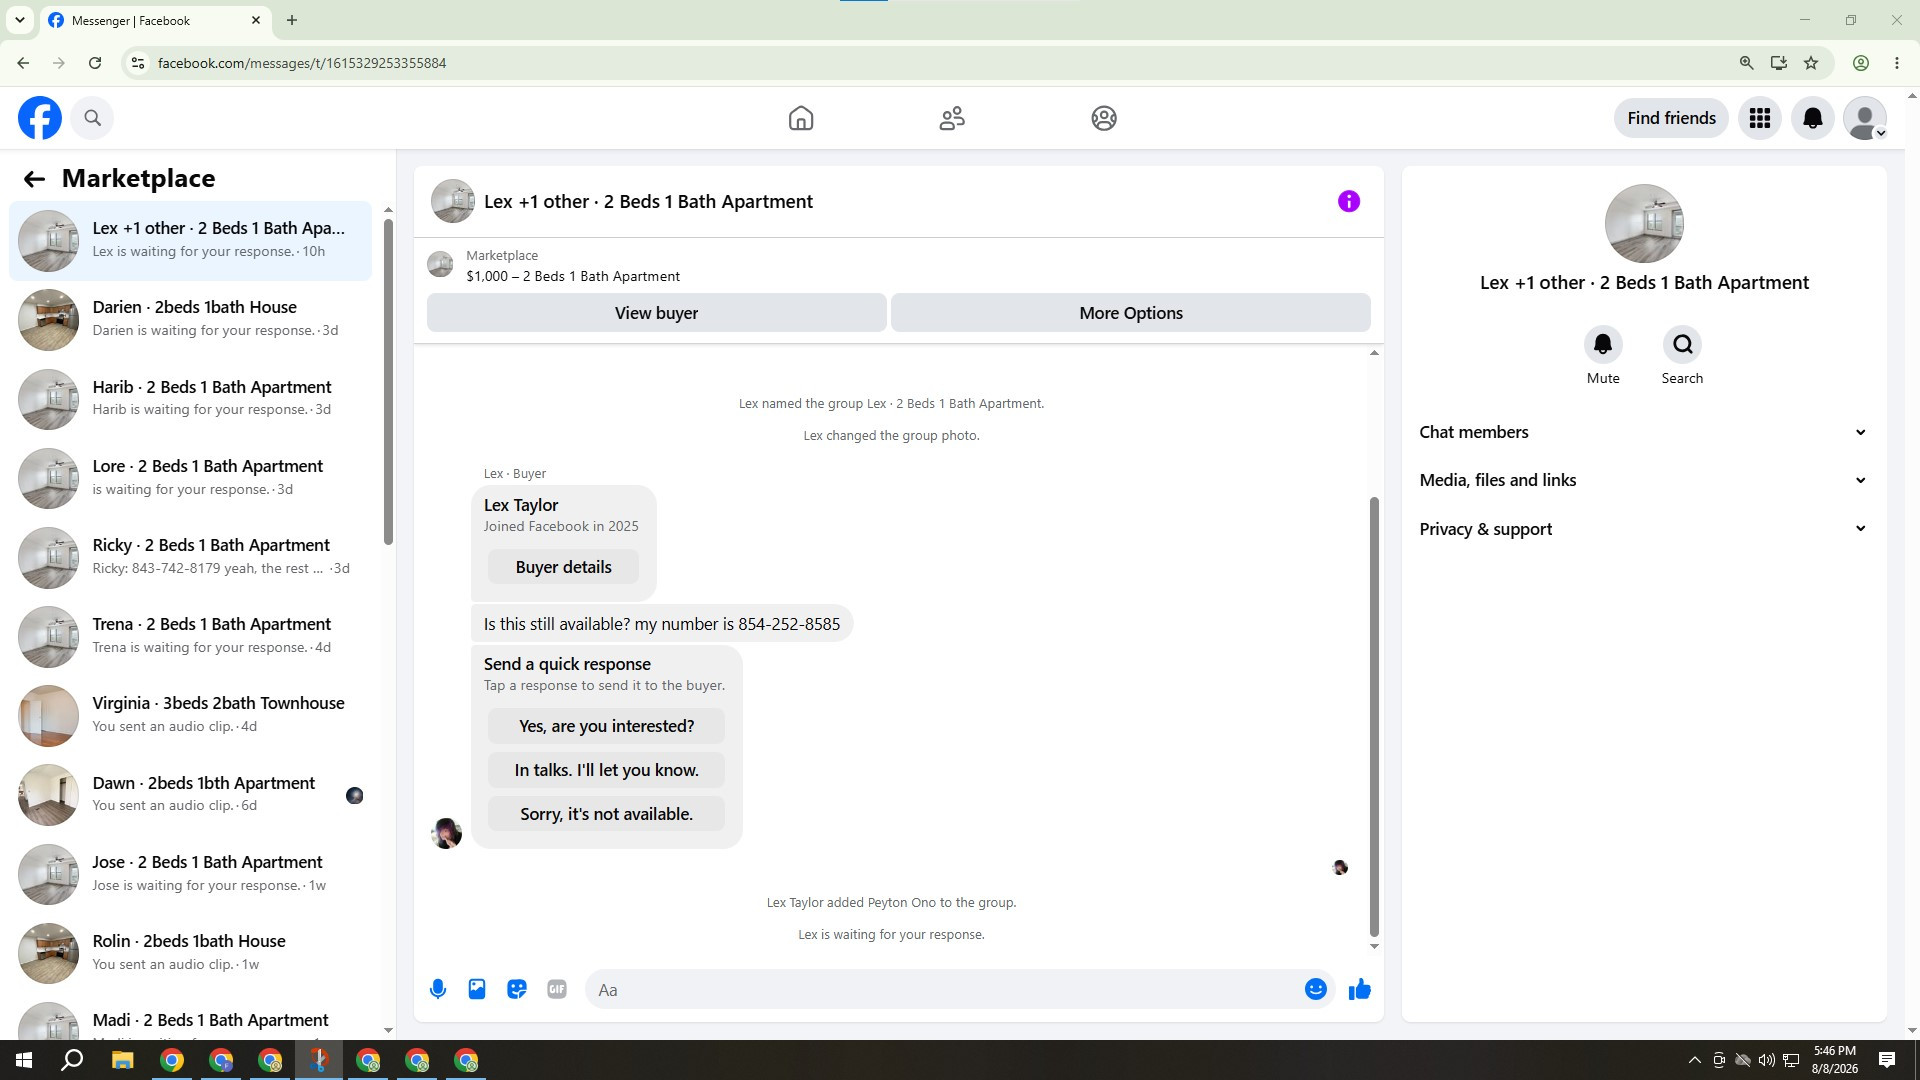Open Harib 2 Beds 1 Bath conversation
Image resolution: width=1920 pixels, height=1080 pixels.
coord(190,399)
